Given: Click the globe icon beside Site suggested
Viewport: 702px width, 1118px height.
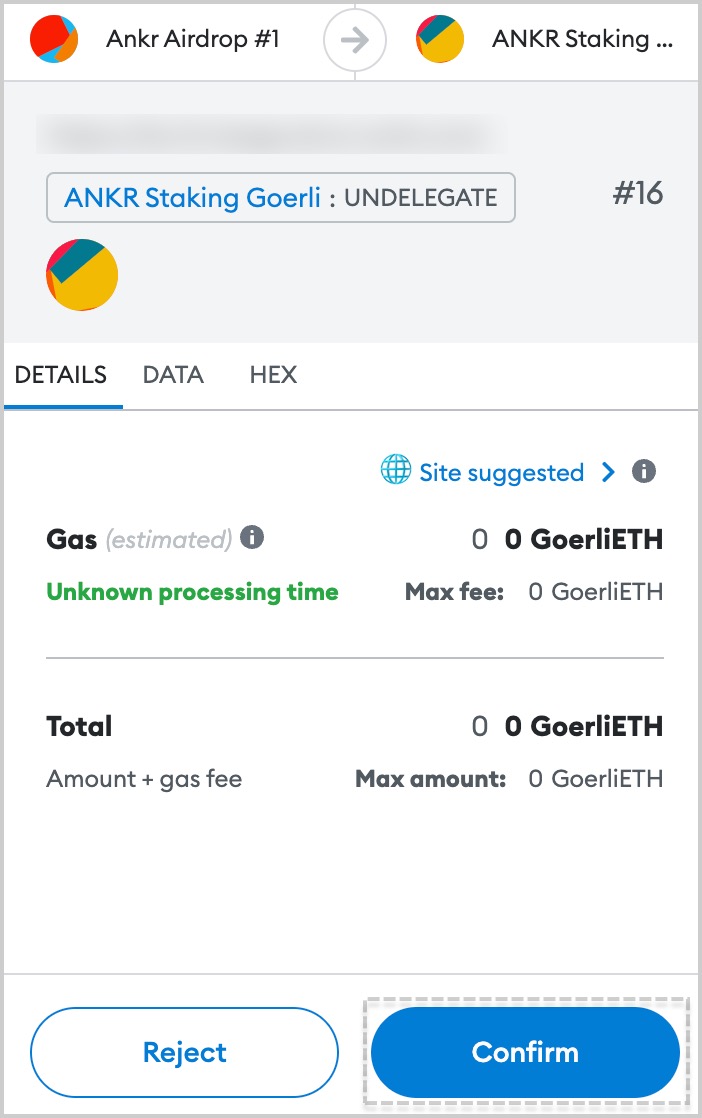Looking at the screenshot, I should (396, 470).
